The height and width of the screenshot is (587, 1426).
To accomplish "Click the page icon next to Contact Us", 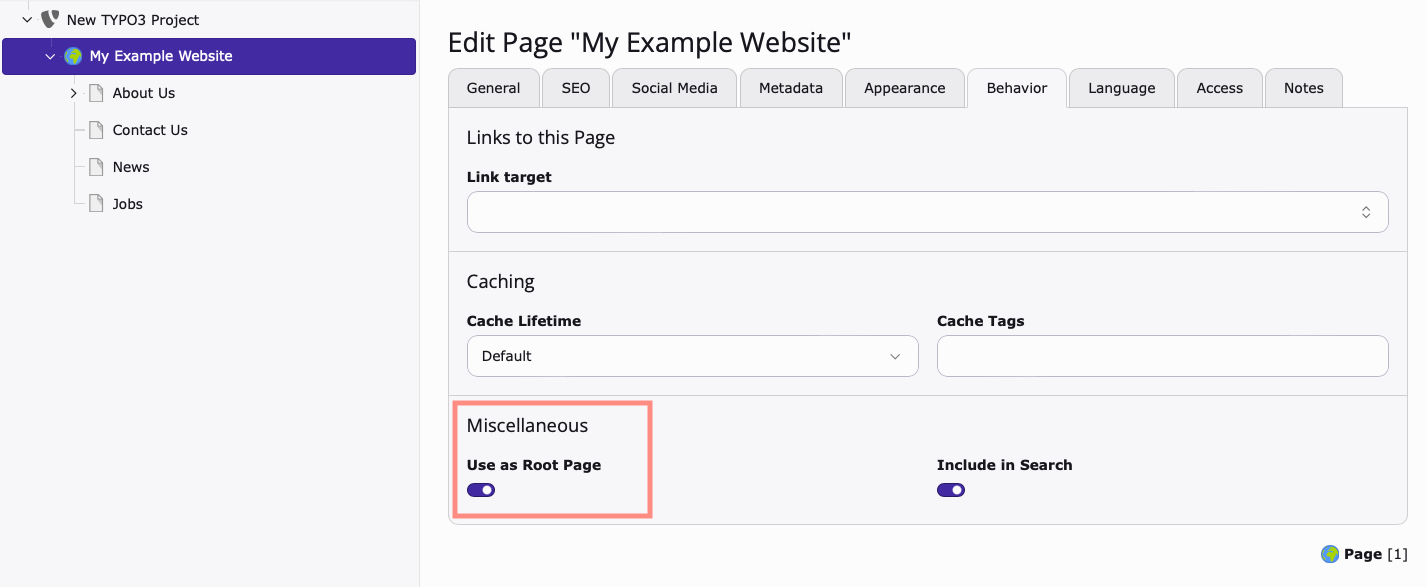I will click(x=95, y=129).
